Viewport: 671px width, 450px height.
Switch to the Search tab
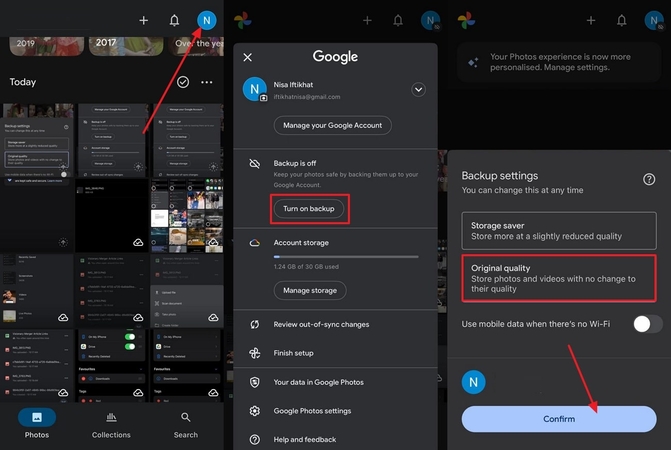(185, 423)
